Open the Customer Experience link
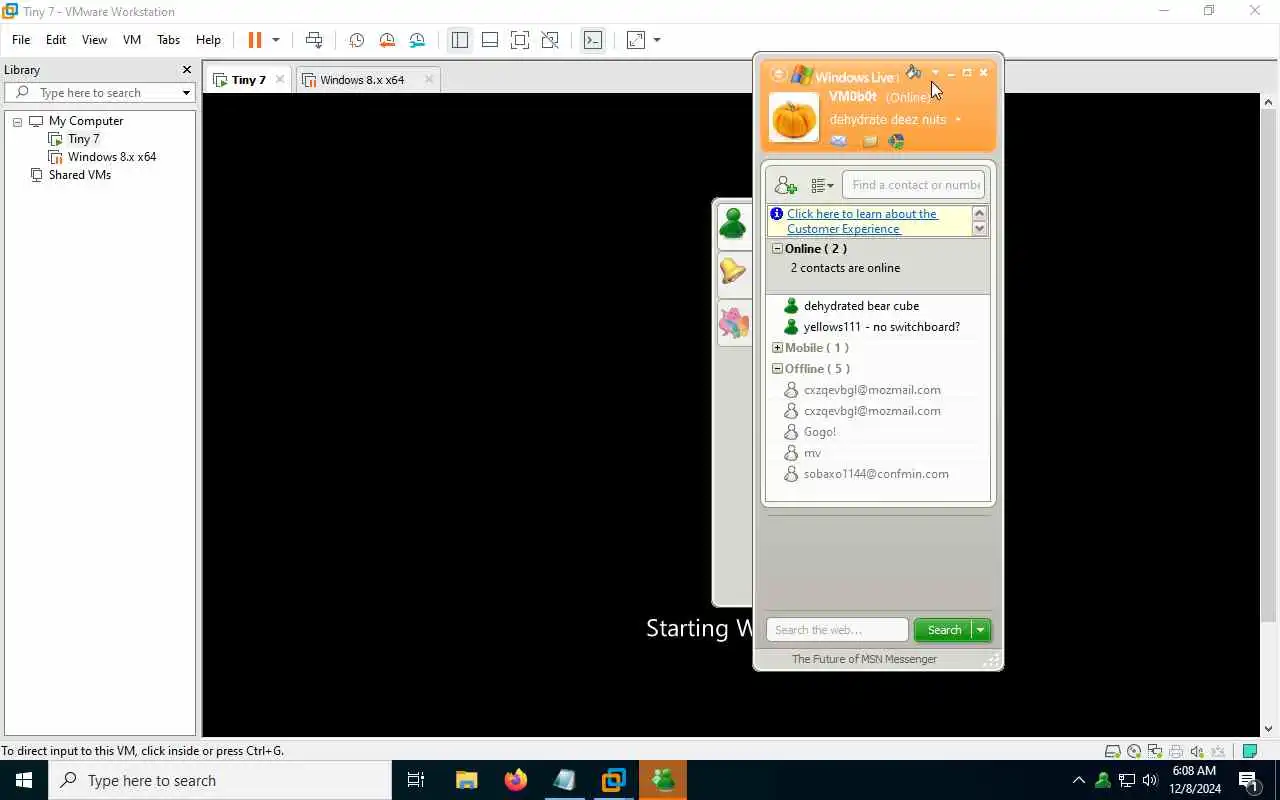Screen dimensions: 1280x800 pyautogui.click(x=862, y=221)
